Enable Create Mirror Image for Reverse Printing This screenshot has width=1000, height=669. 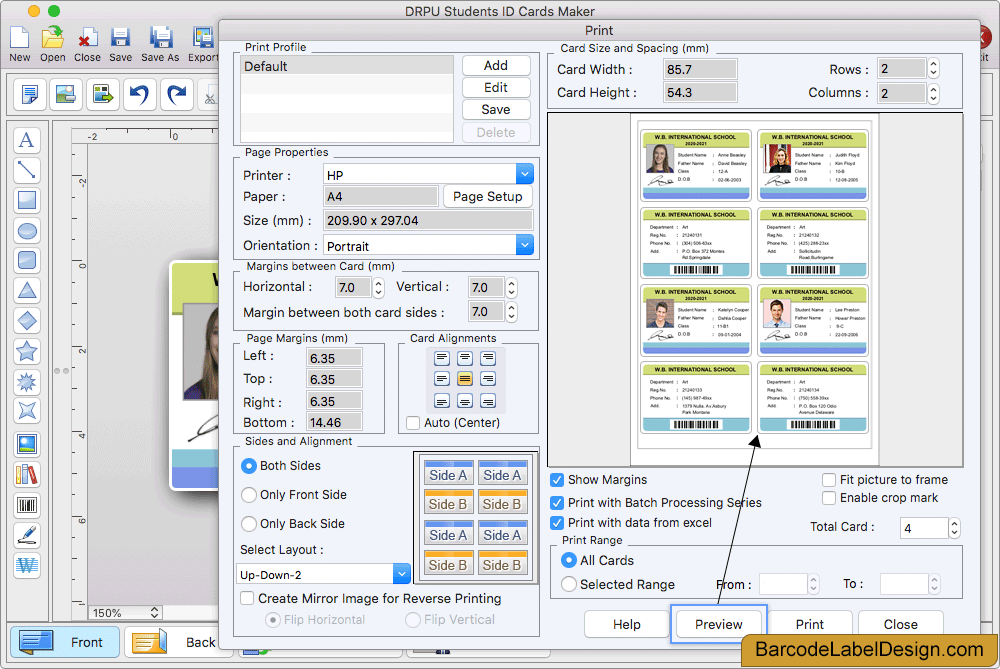pos(247,598)
